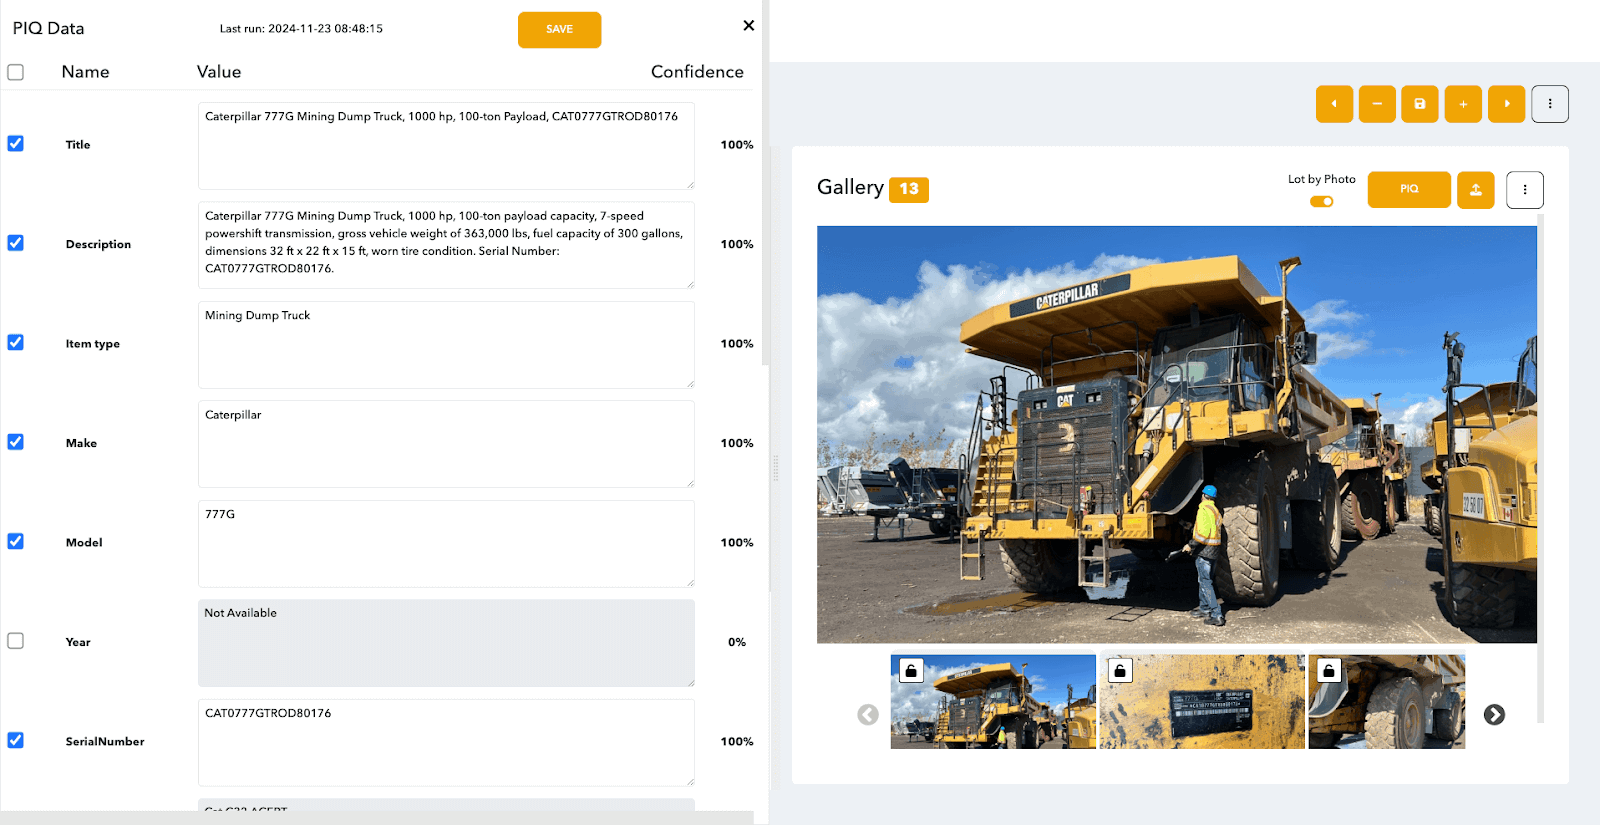
Task: Click the PIQ button in Gallery
Action: [x=1409, y=190]
